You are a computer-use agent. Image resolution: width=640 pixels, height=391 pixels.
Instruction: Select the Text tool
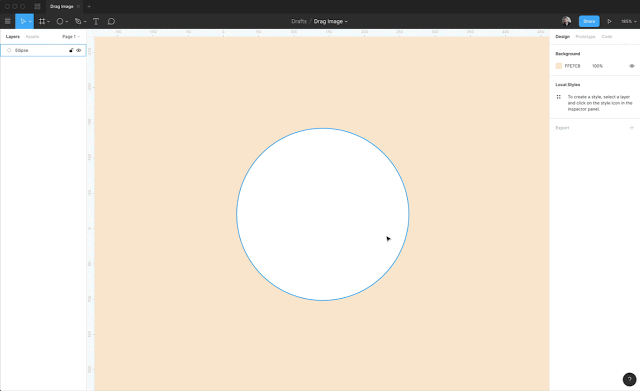tap(96, 21)
